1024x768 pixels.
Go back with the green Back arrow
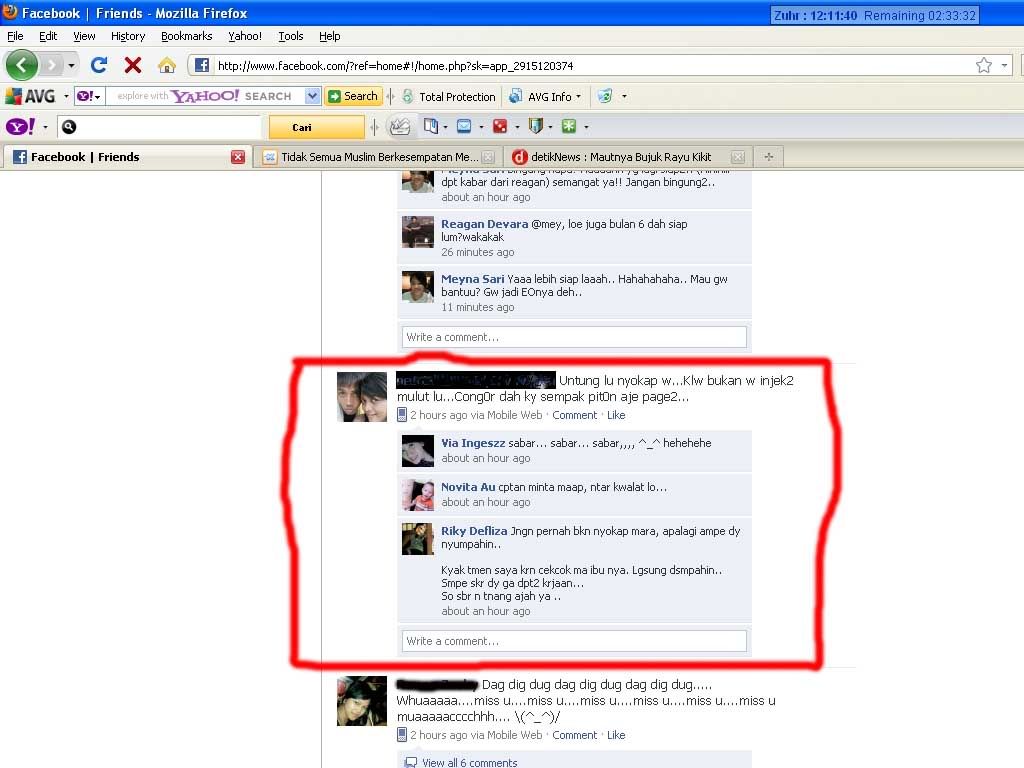pyautogui.click(x=22, y=65)
